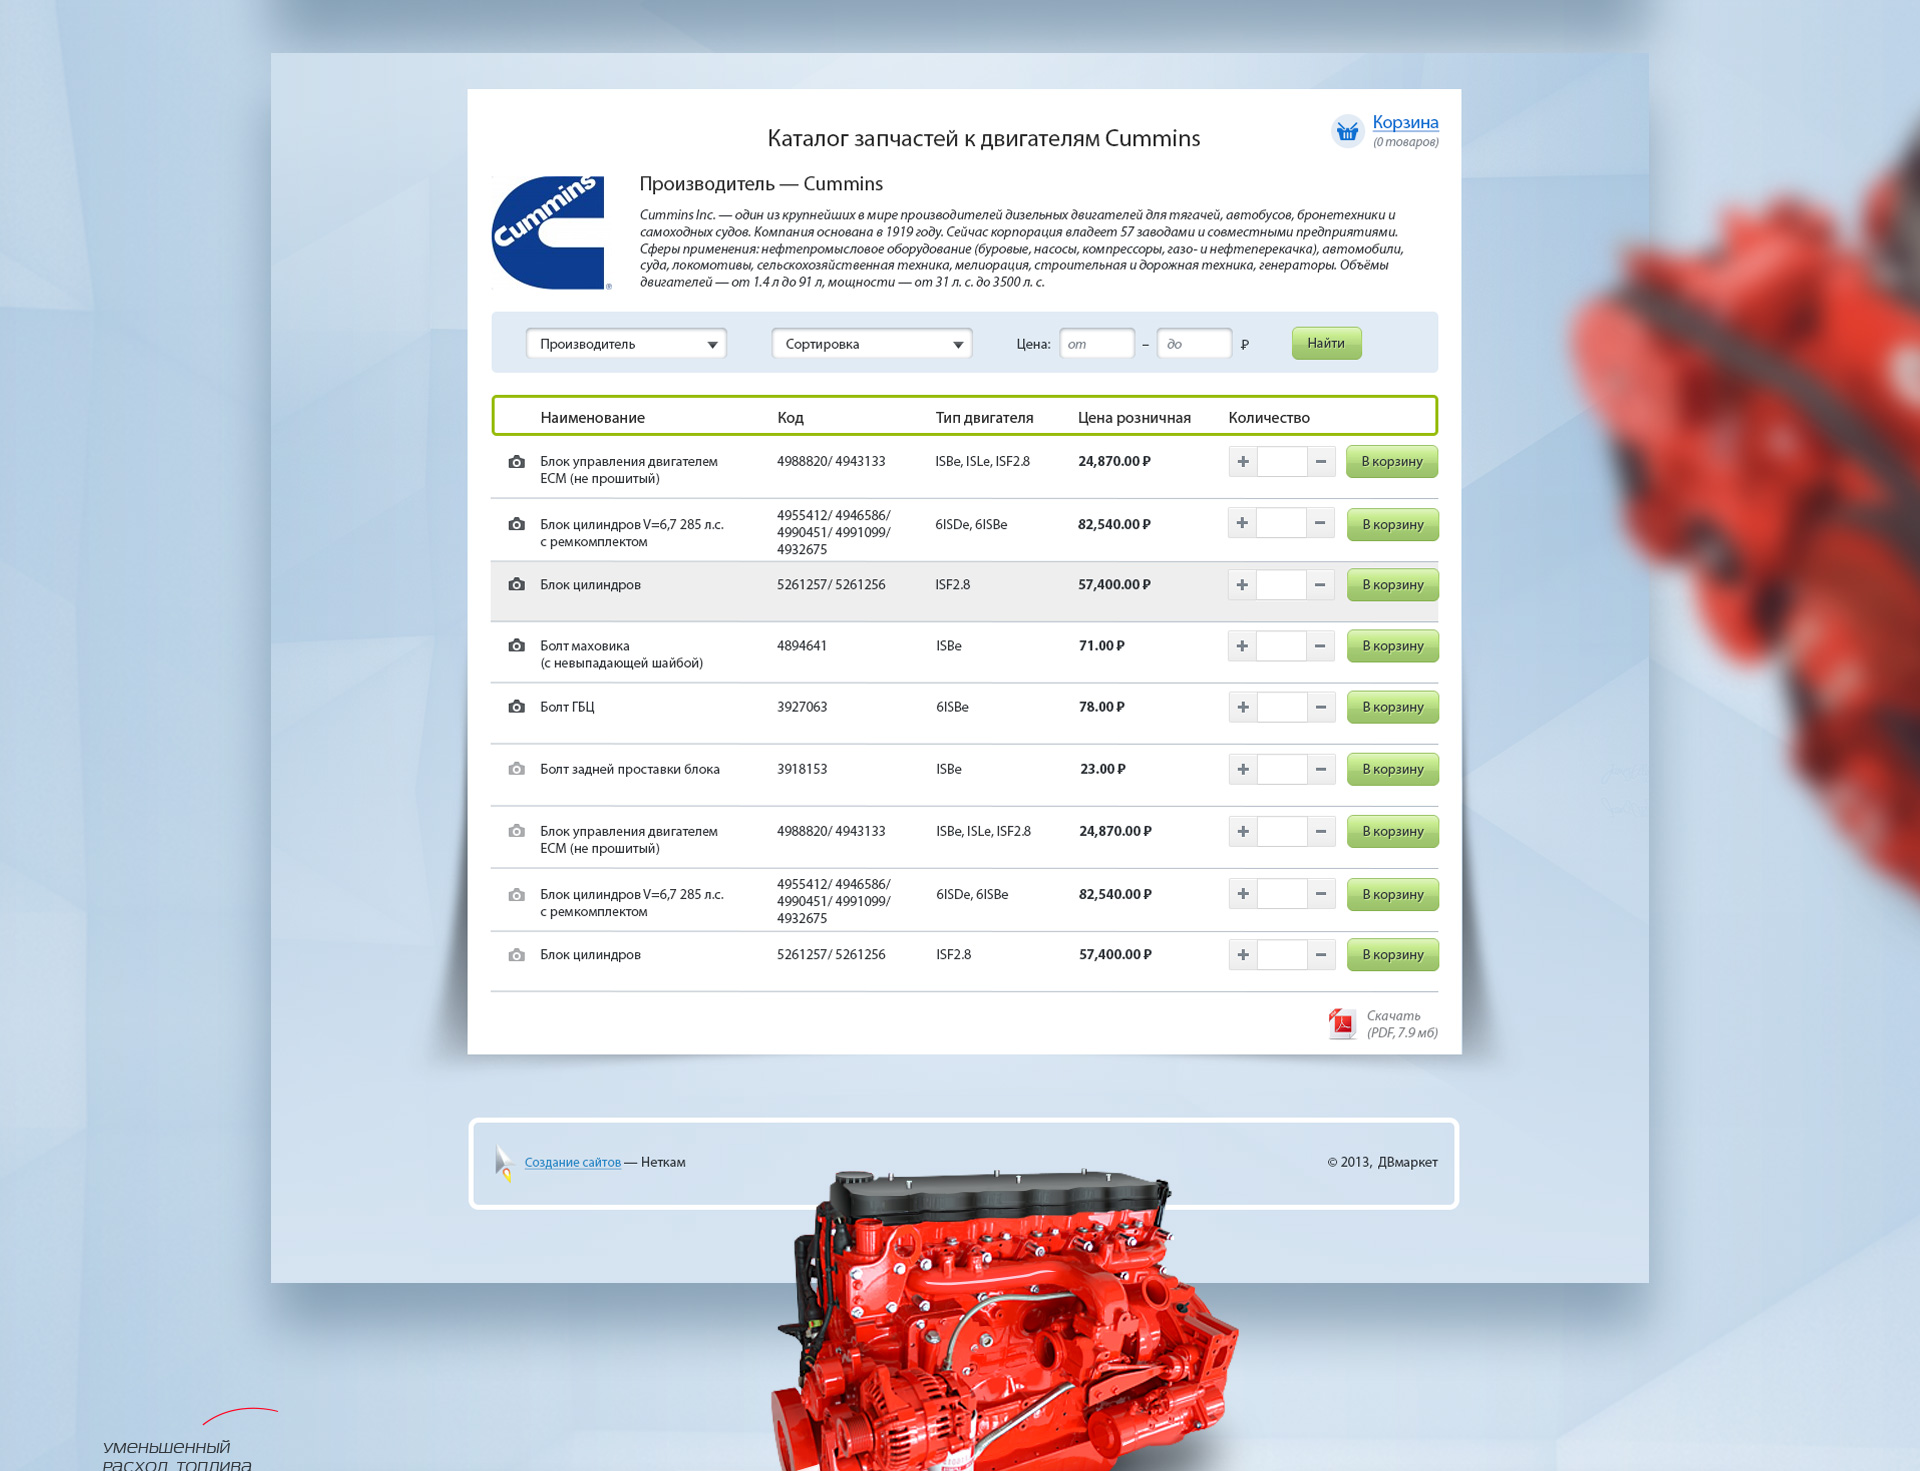Click the shopping basket icon near Корзина
1920x1471 pixels.
[1347, 131]
